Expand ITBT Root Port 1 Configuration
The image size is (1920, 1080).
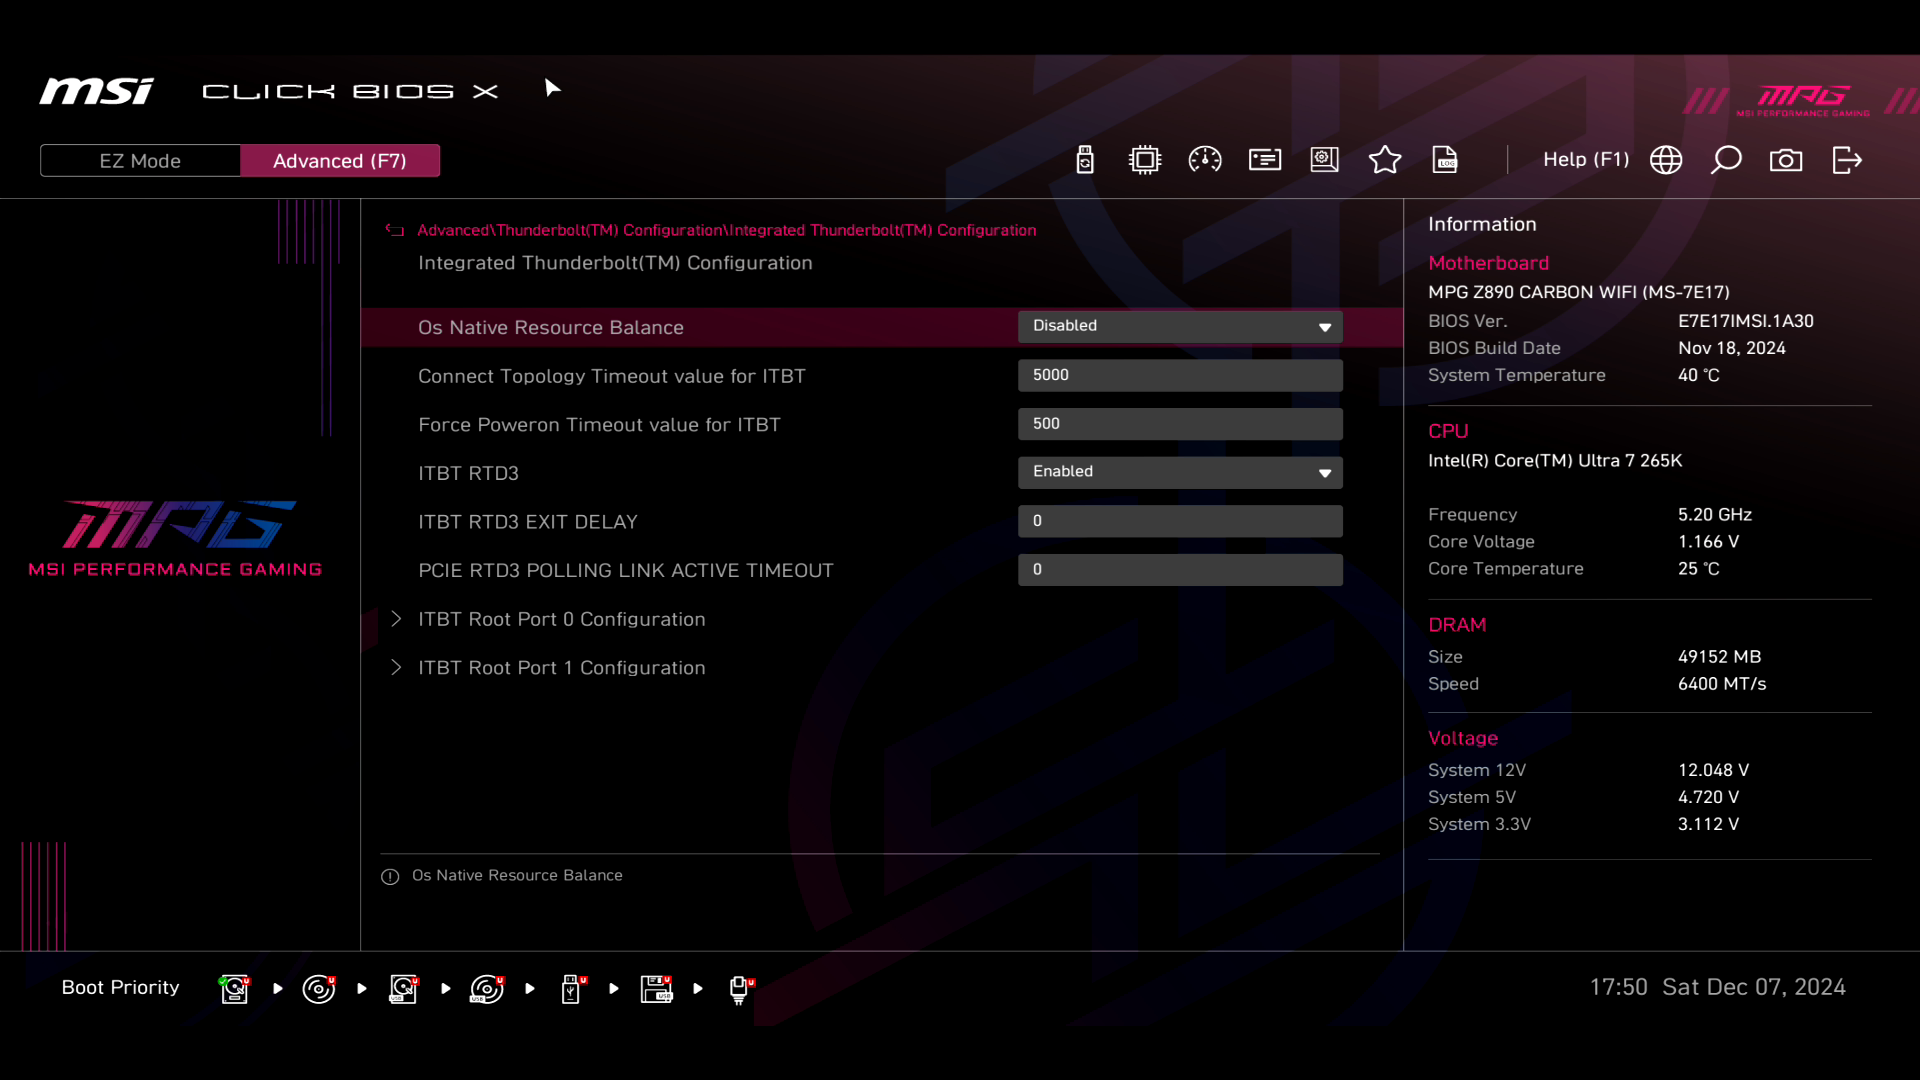pyautogui.click(x=561, y=668)
